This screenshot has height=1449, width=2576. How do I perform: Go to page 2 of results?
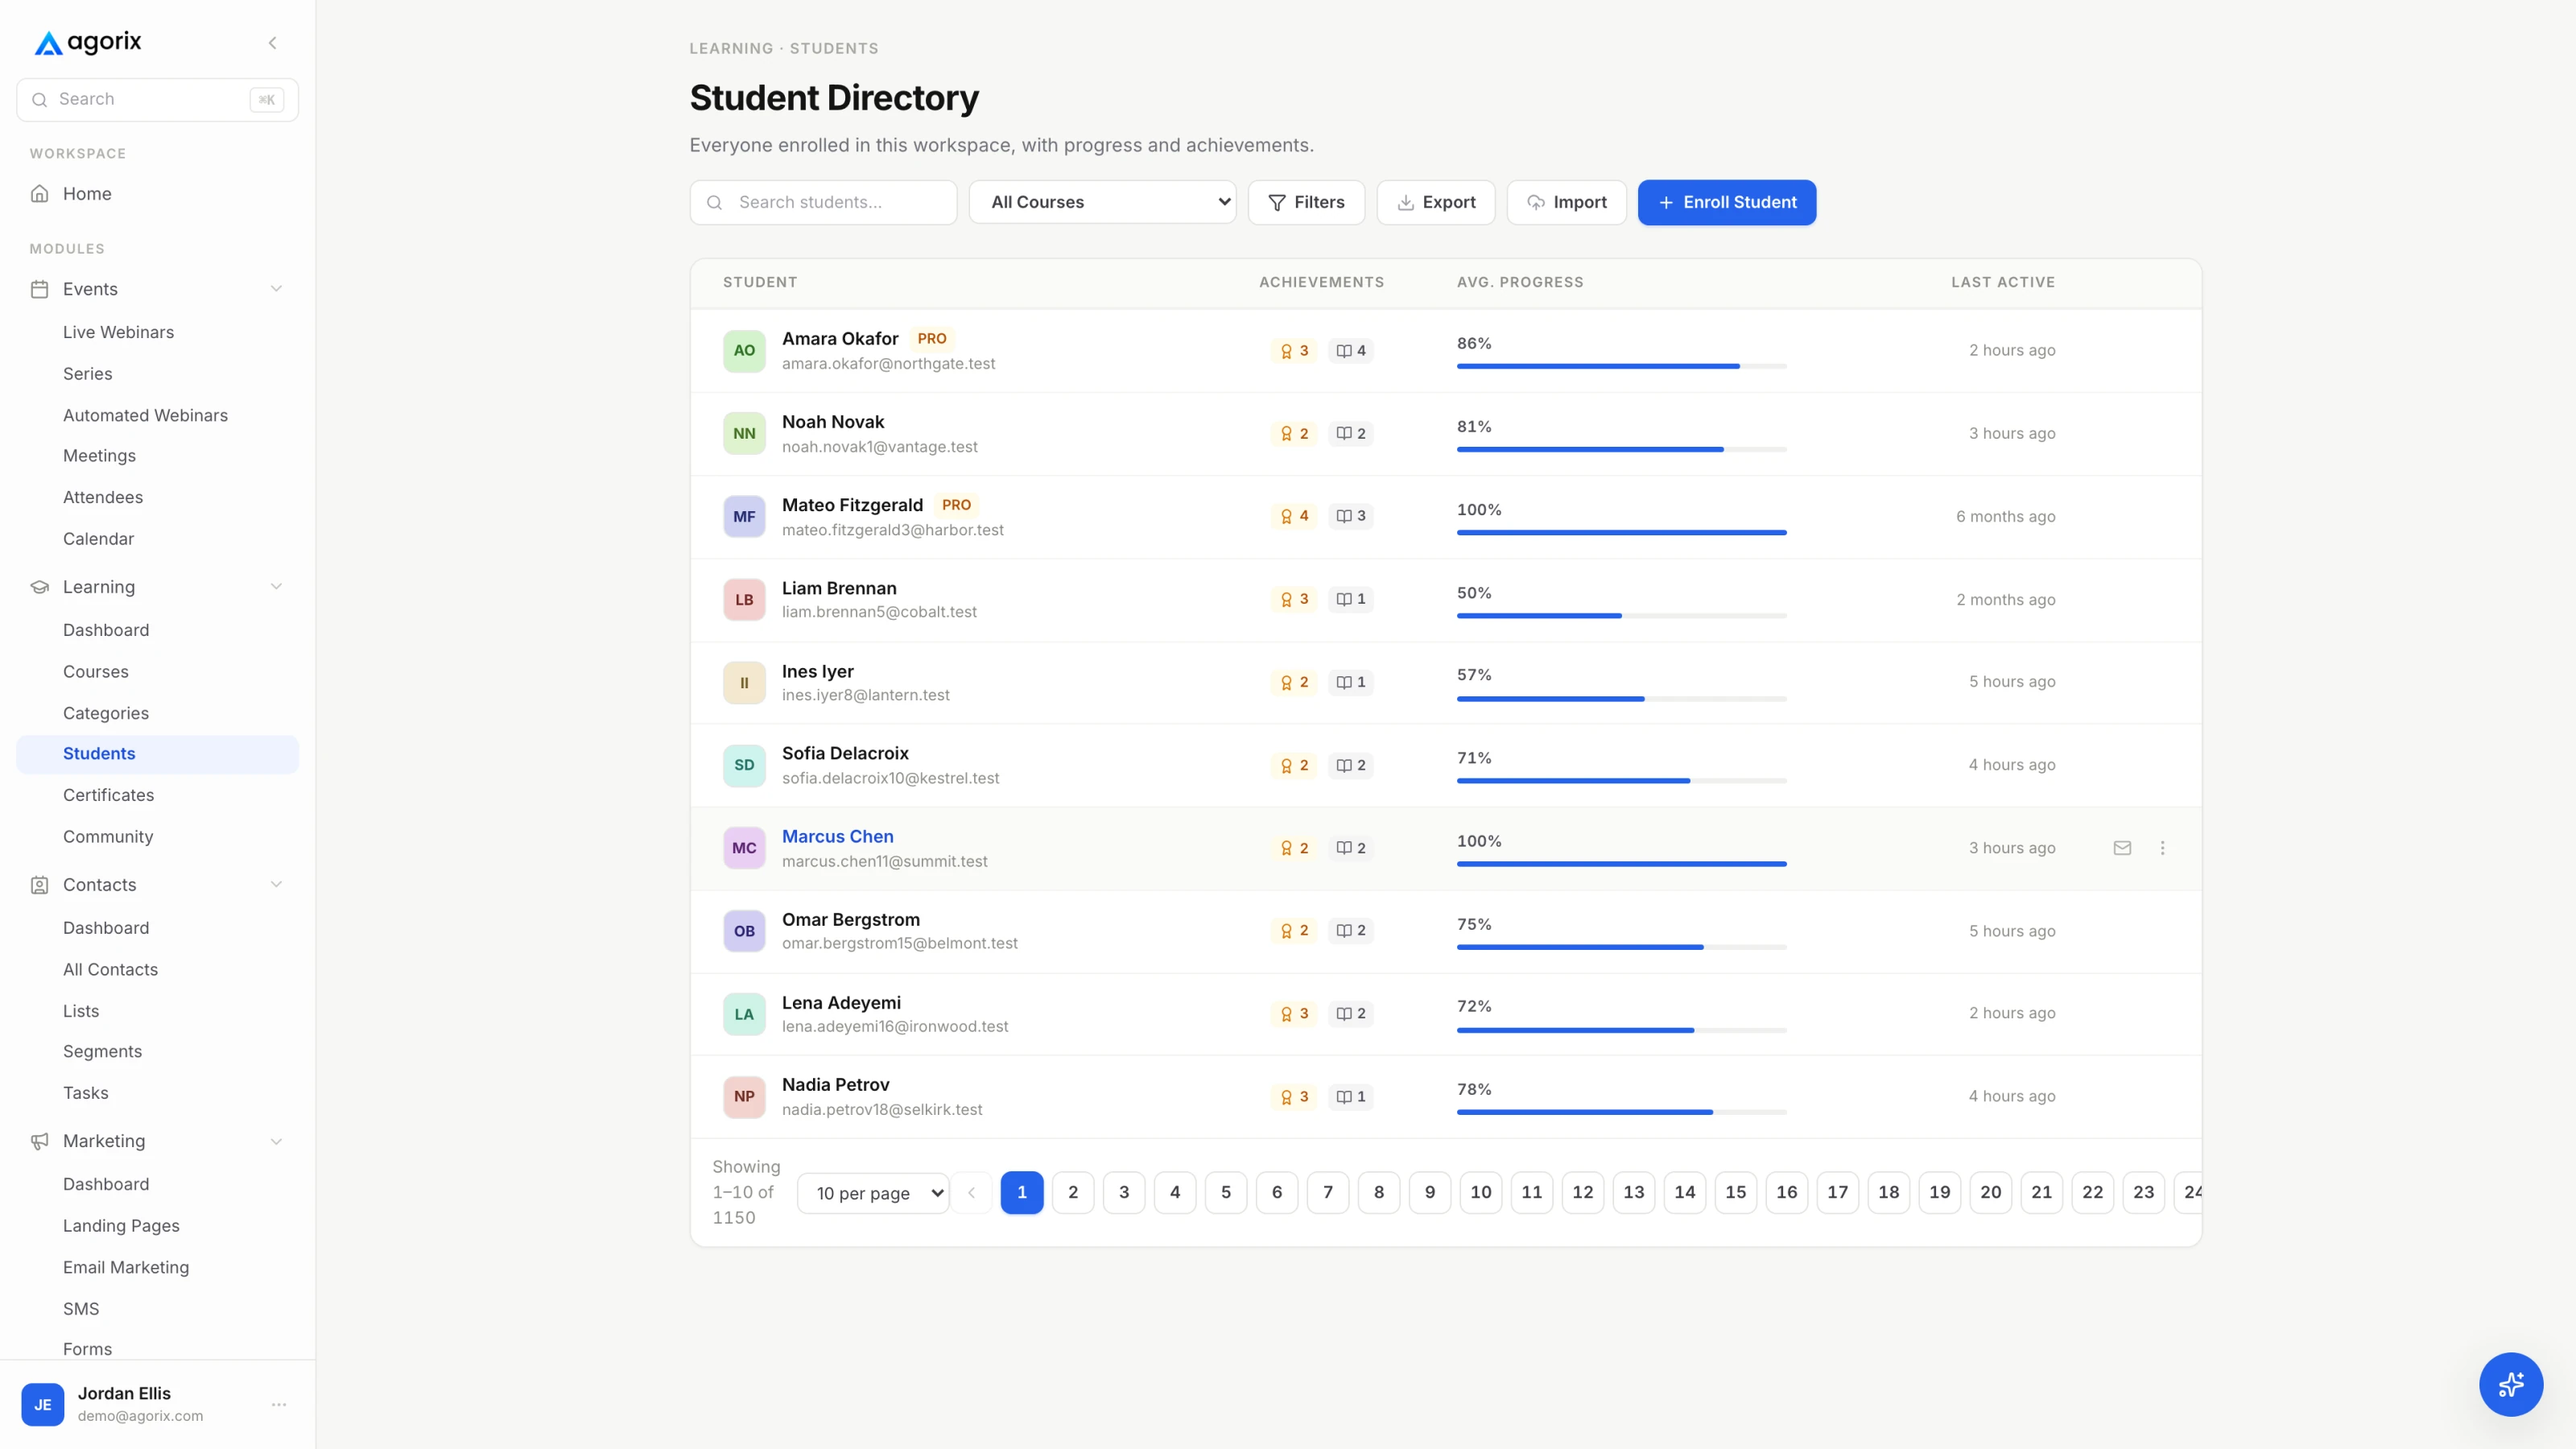click(1073, 1192)
